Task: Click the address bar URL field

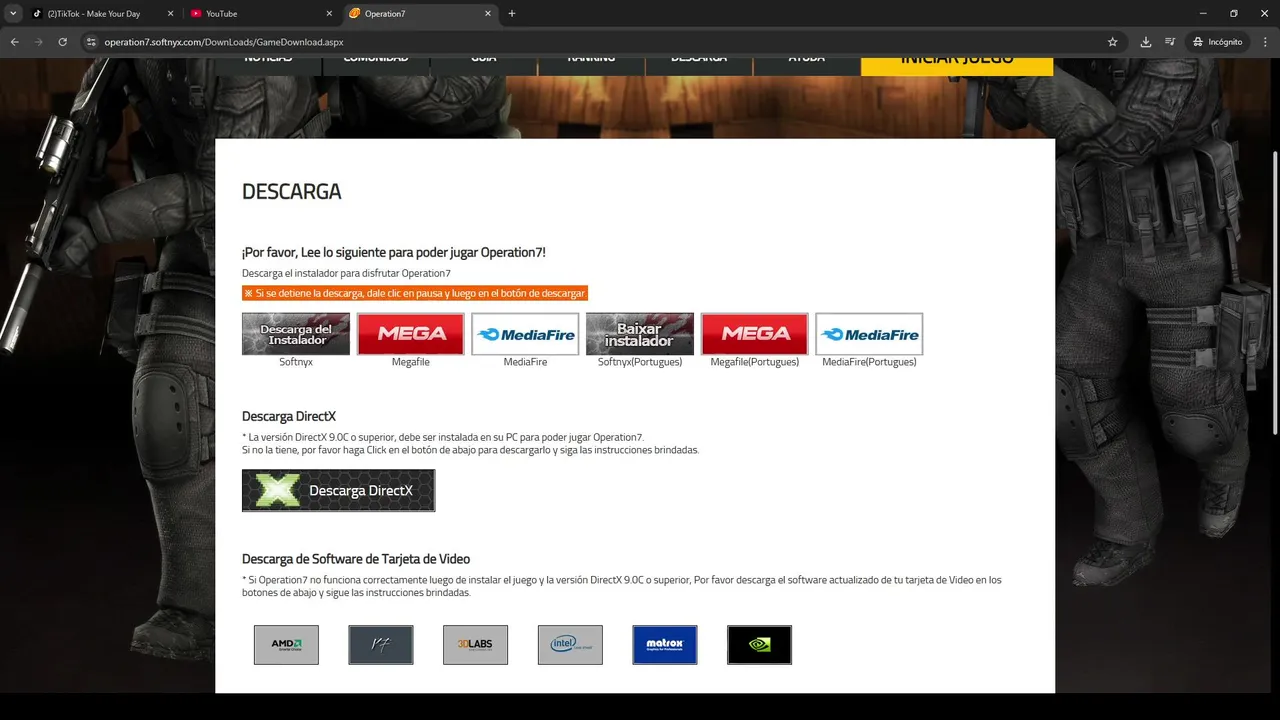Action: tap(600, 42)
